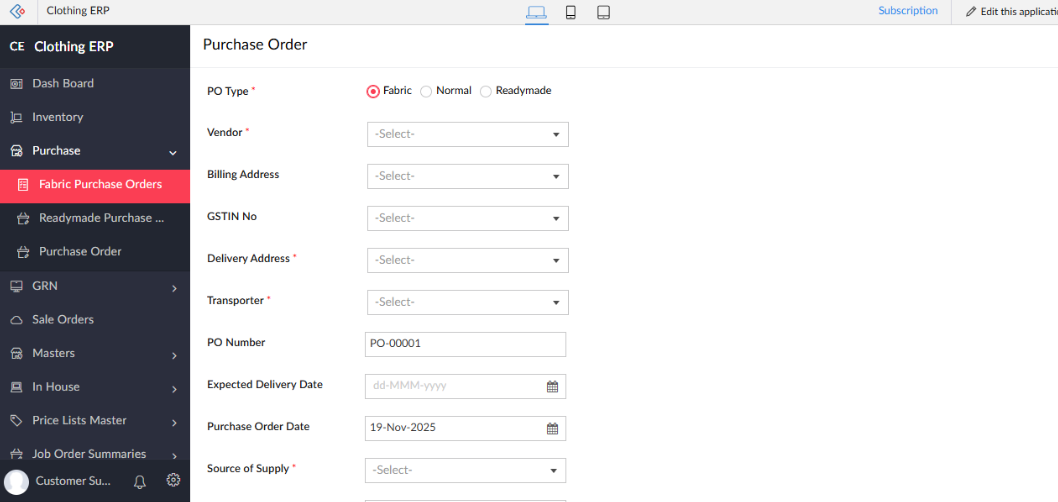Open settings gear in sidebar footer

(173, 480)
